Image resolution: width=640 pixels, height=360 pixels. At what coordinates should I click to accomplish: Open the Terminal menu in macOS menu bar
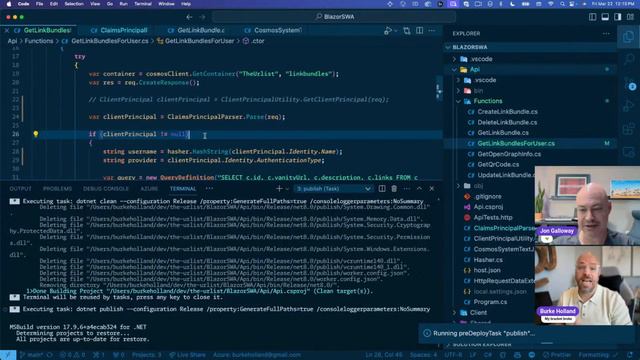143,4
